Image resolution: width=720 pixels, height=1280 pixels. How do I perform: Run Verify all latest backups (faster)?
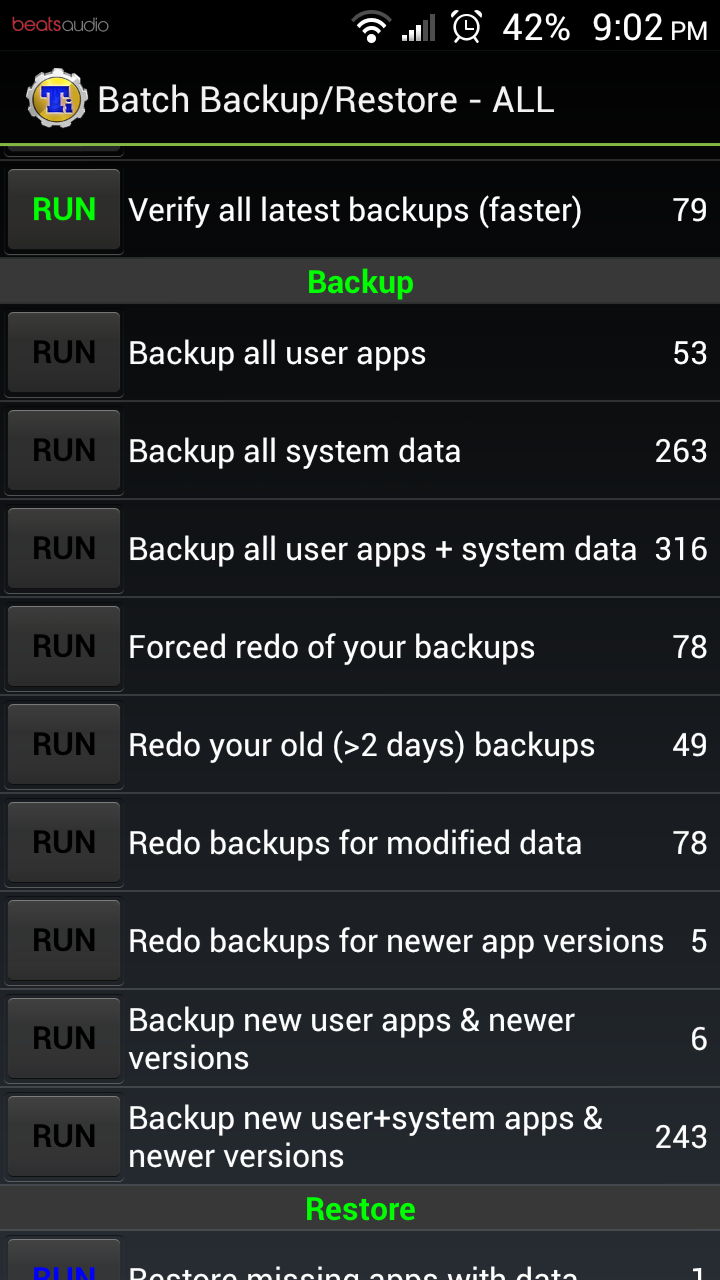point(64,210)
